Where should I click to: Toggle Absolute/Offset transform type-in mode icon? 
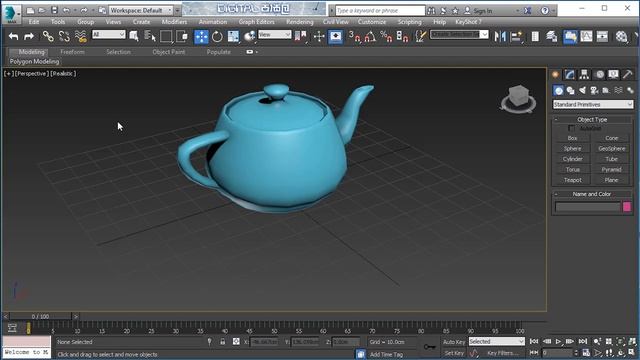[x=236, y=342]
